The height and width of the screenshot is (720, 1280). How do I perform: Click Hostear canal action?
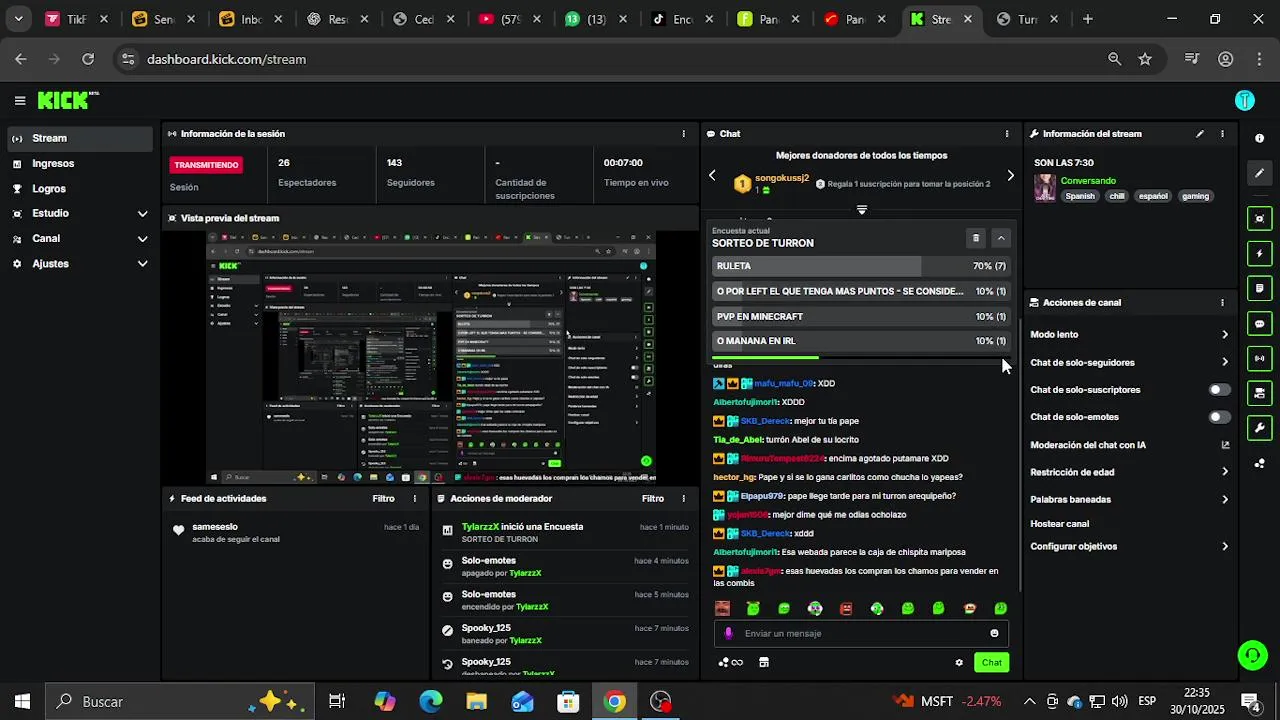[x=1060, y=524]
